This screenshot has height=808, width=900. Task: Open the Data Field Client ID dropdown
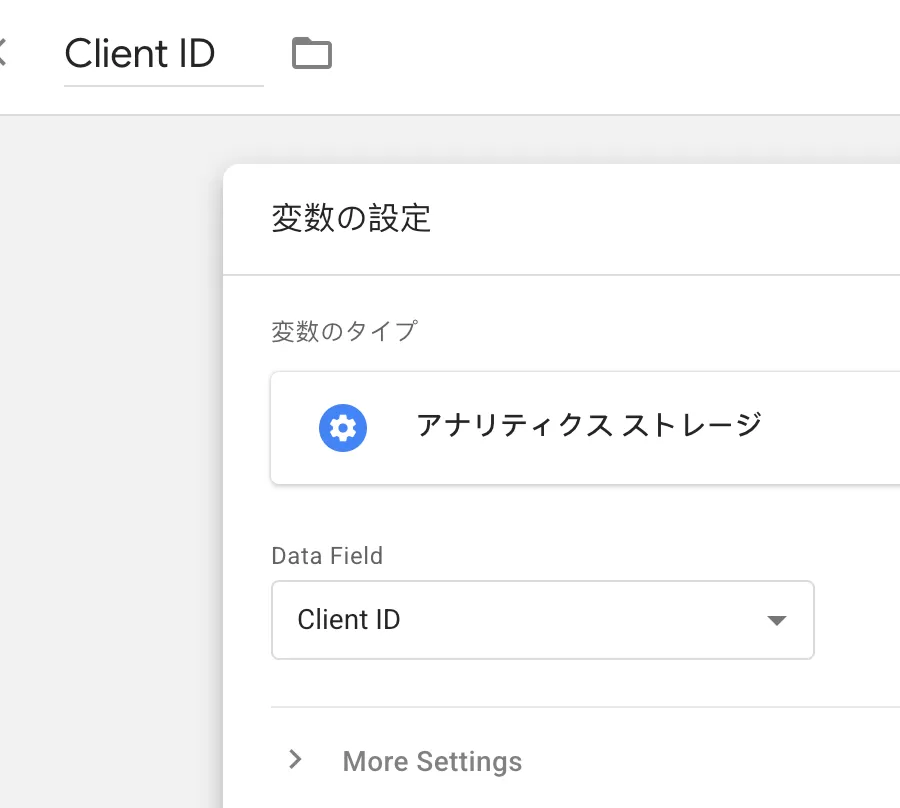pos(542,620)
